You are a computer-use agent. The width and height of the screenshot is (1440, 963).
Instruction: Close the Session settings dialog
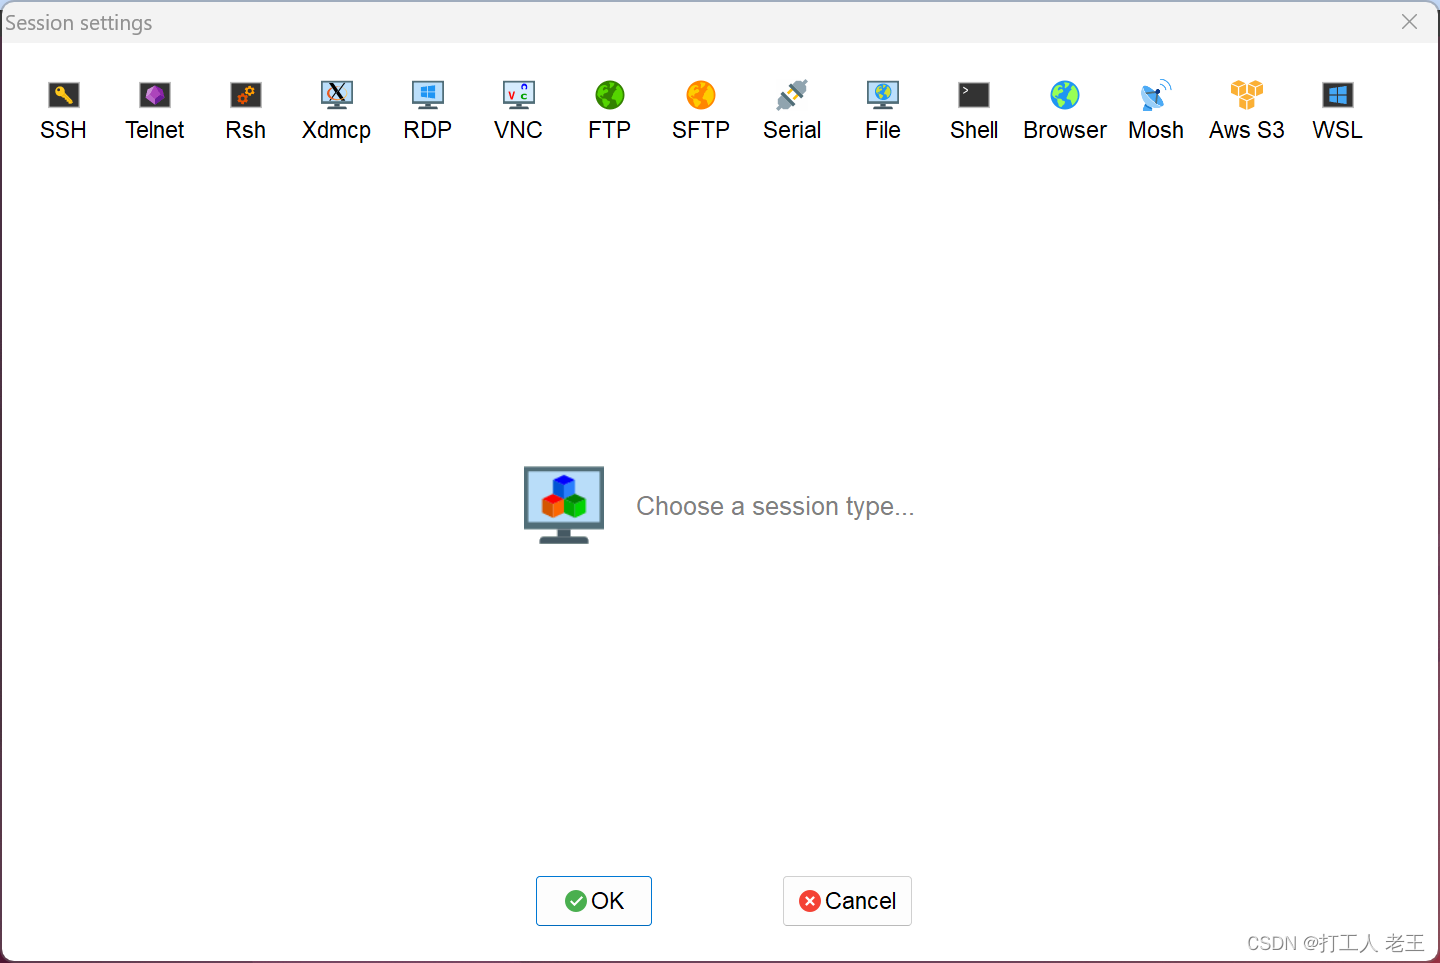[x=1410, y=22]
